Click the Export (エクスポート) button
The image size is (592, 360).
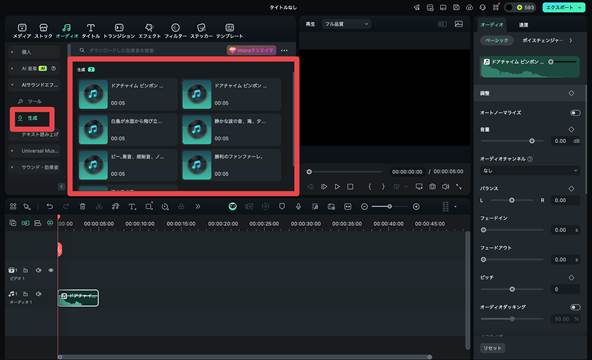(563, 7)
